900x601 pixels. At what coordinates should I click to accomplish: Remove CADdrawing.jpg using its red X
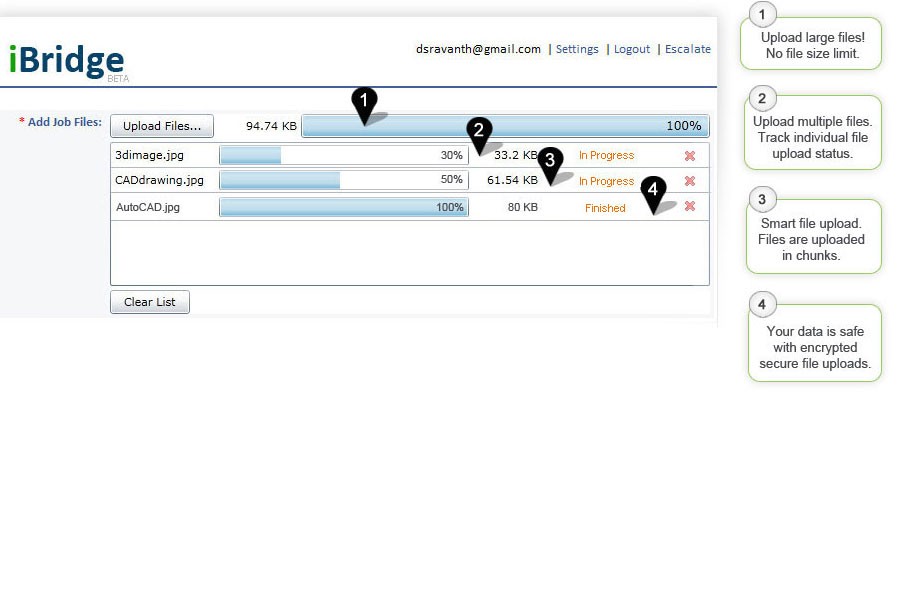point(689,181)
